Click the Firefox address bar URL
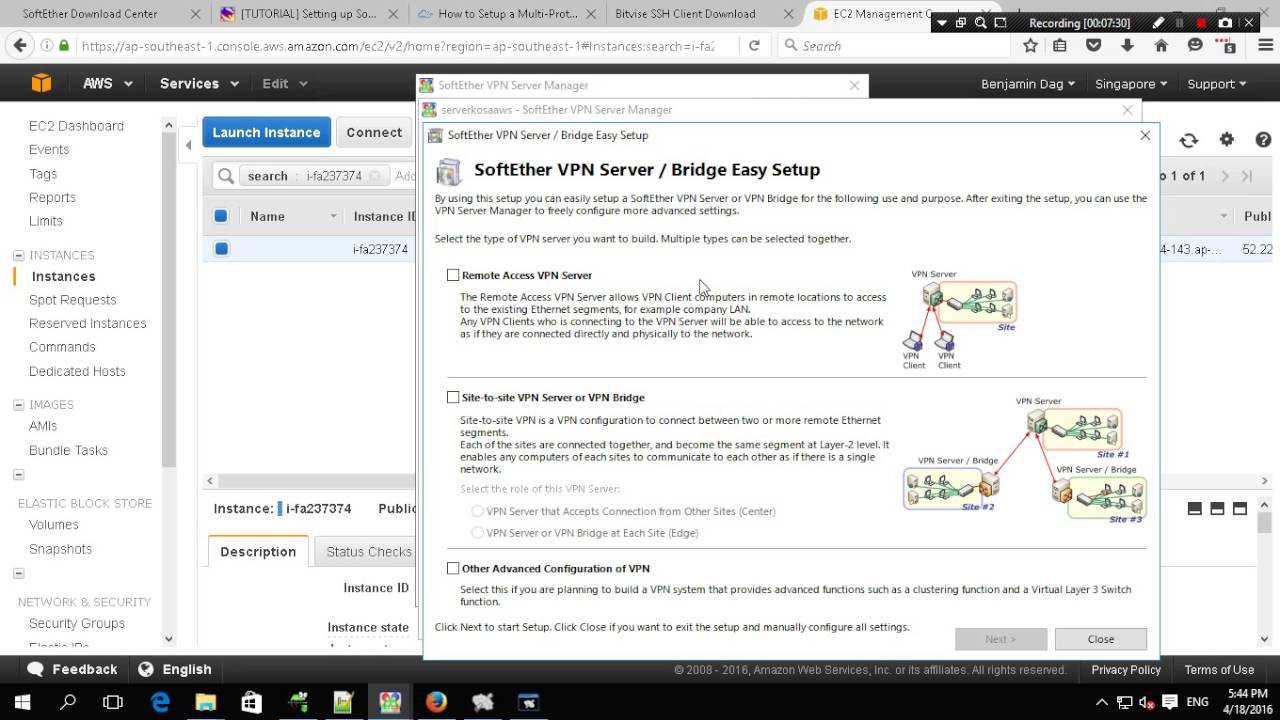Screen dimensions: 1280x720 pyautogui.click(x=397, y=45)
